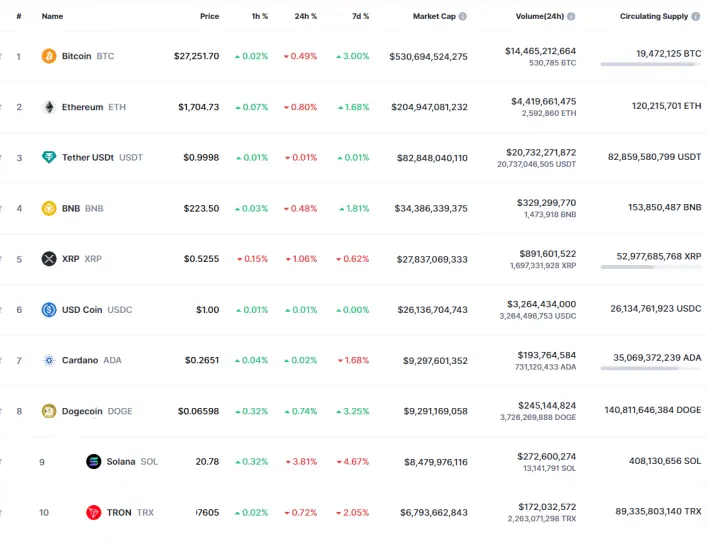The width and height of the screenshot is (707, 544).
Task: Click USD Coin supply 26,134,761,923 USDC
Action: click(656, 309)
